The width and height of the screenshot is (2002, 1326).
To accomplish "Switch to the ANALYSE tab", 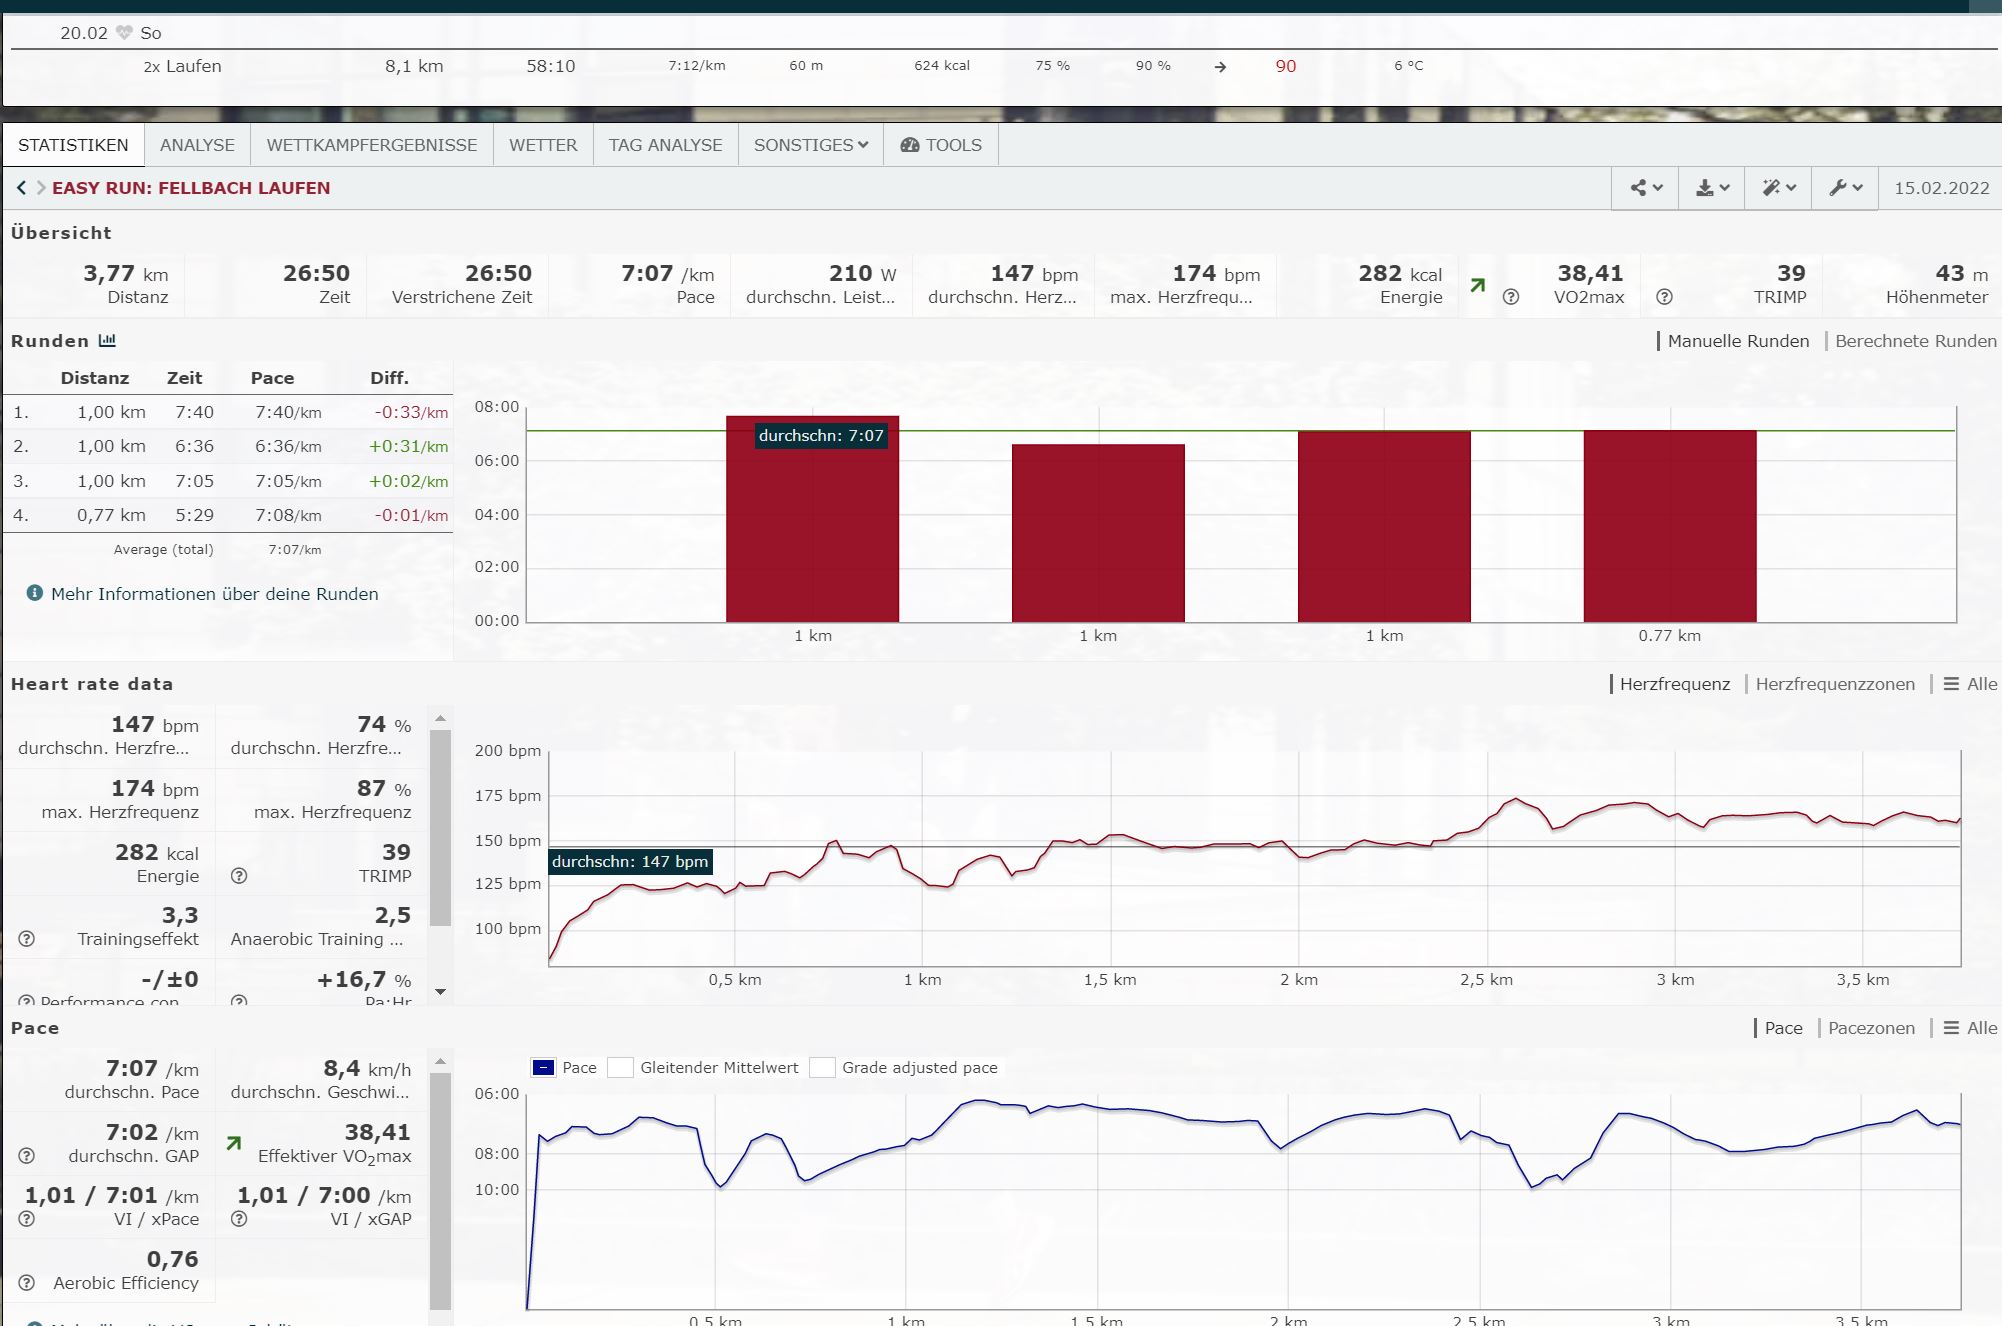I will tap(197, 145).
